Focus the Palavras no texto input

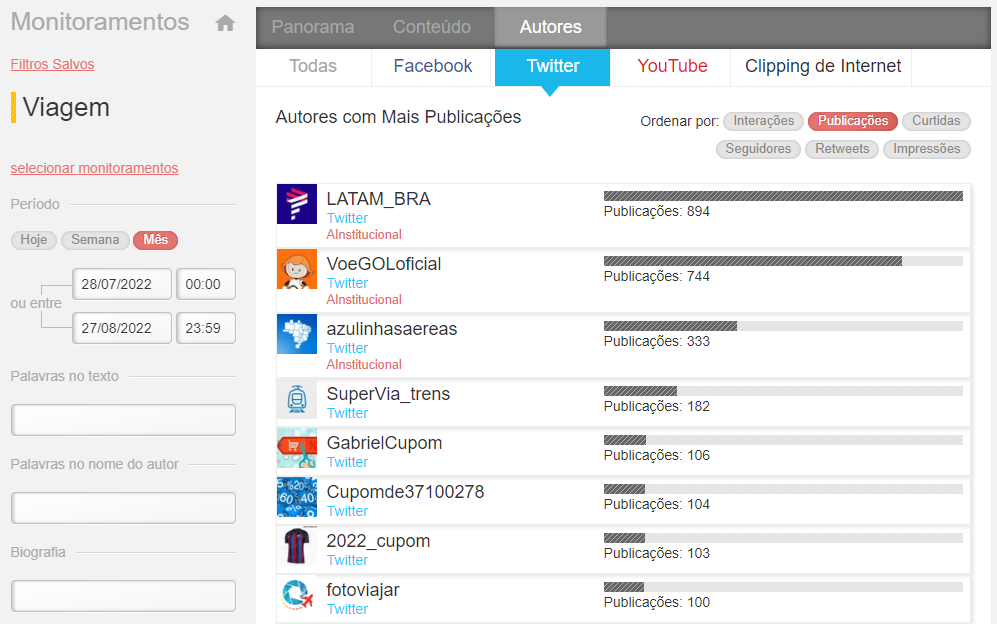pos(123,420)
